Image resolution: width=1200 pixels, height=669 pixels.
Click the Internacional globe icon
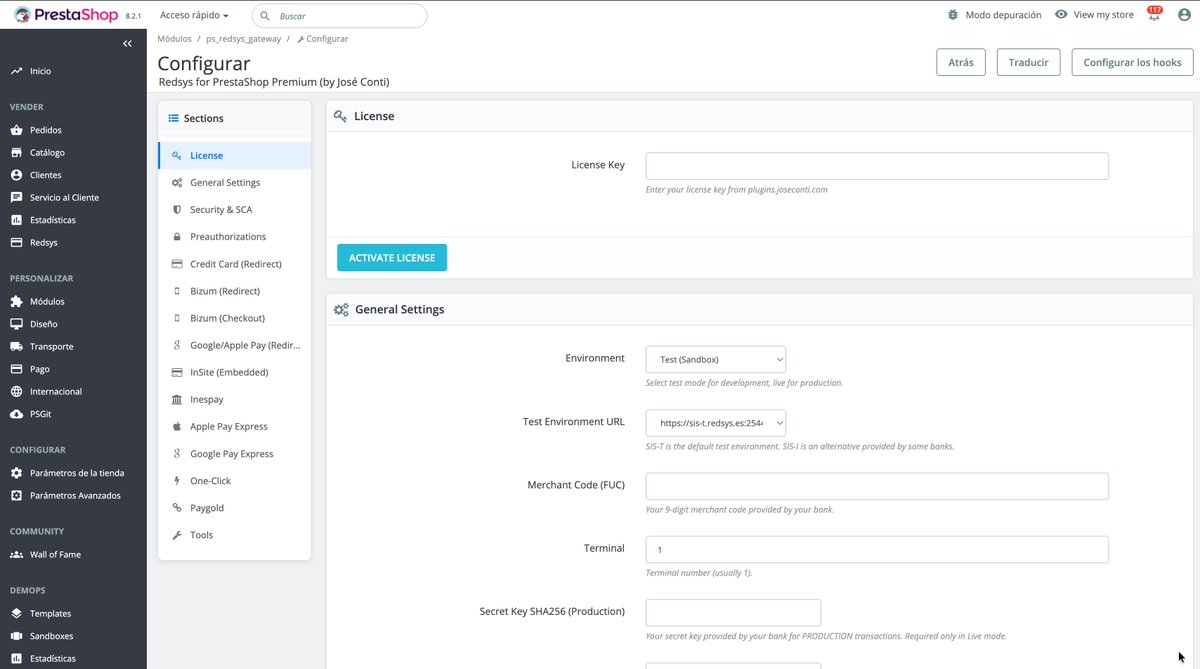click(16, 391)
